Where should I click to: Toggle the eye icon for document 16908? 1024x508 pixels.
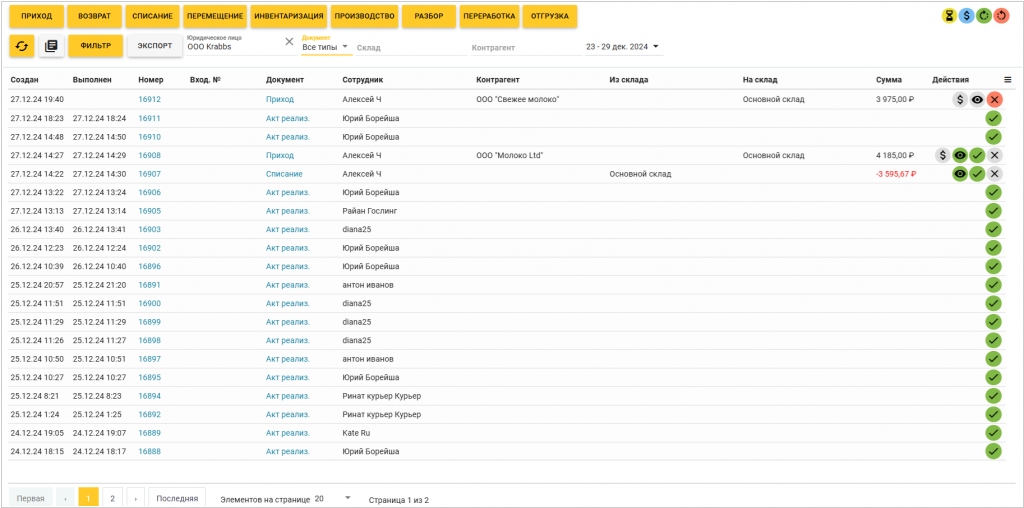point(960,156)
